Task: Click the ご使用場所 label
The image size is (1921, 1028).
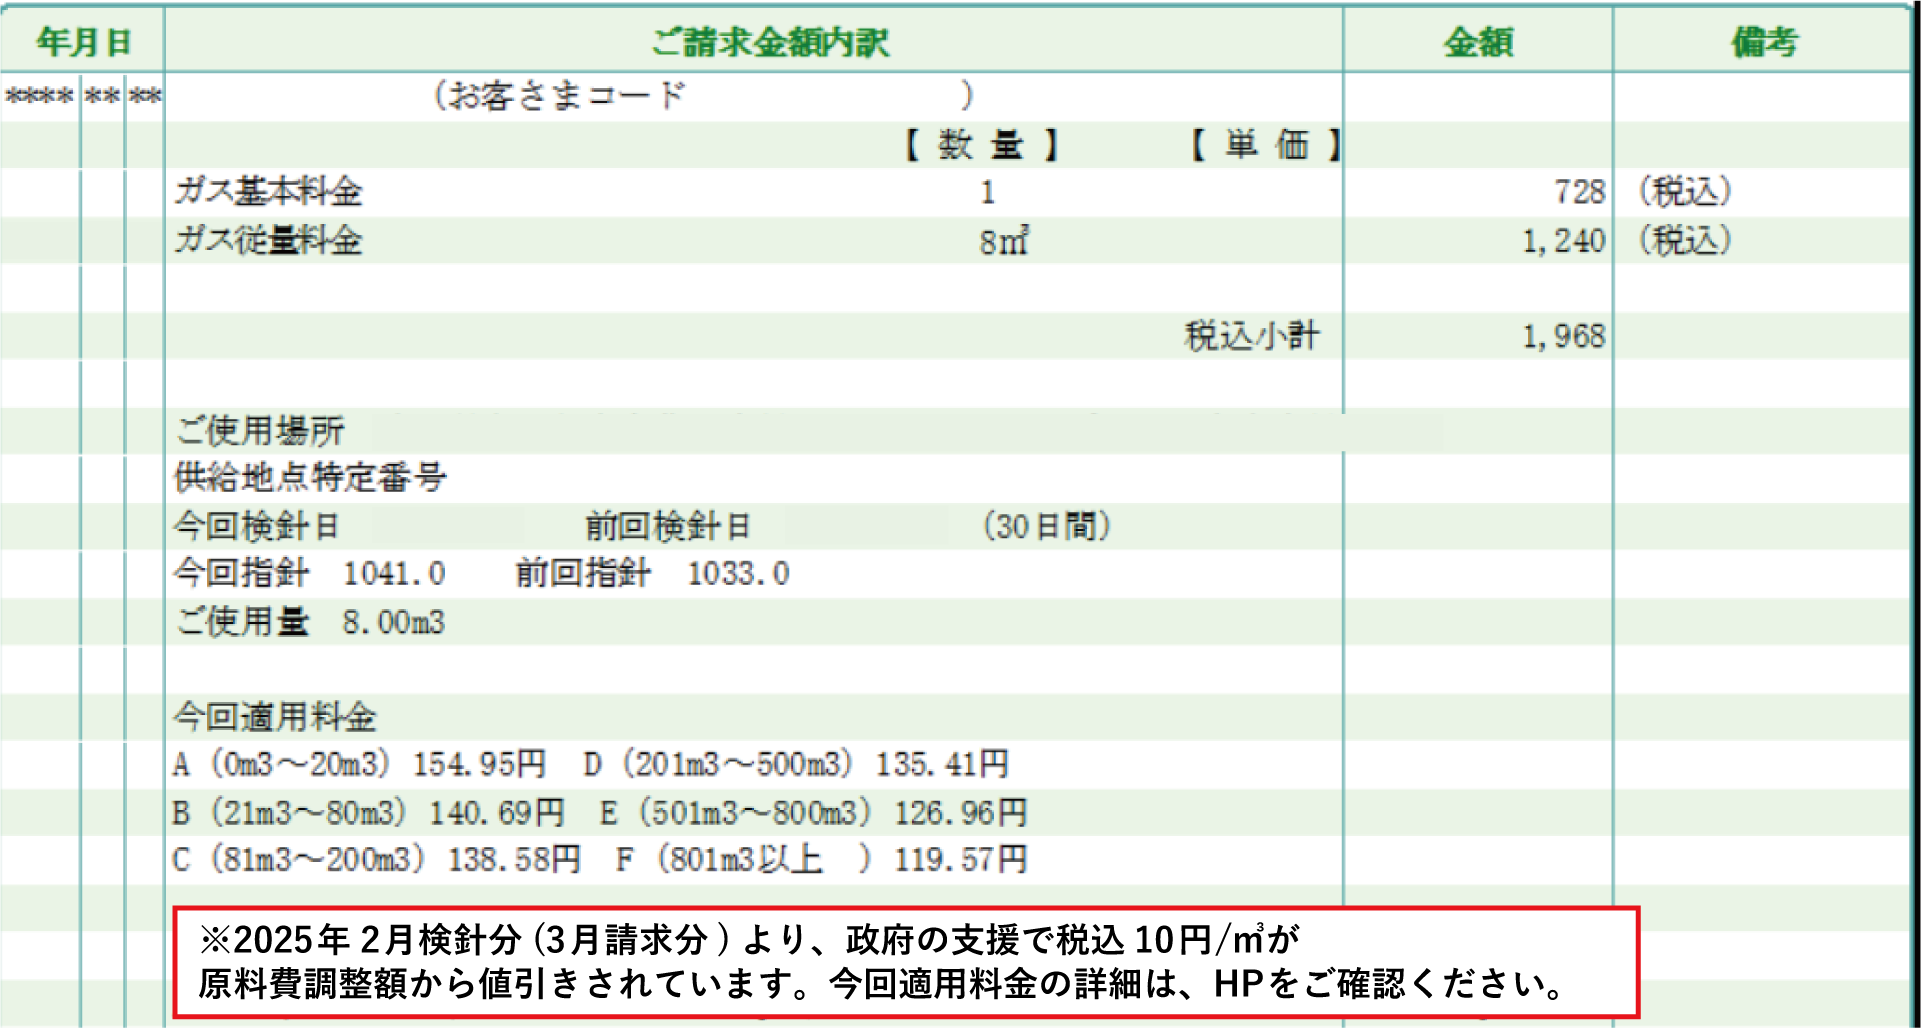Action: click(x=258, y=430)
